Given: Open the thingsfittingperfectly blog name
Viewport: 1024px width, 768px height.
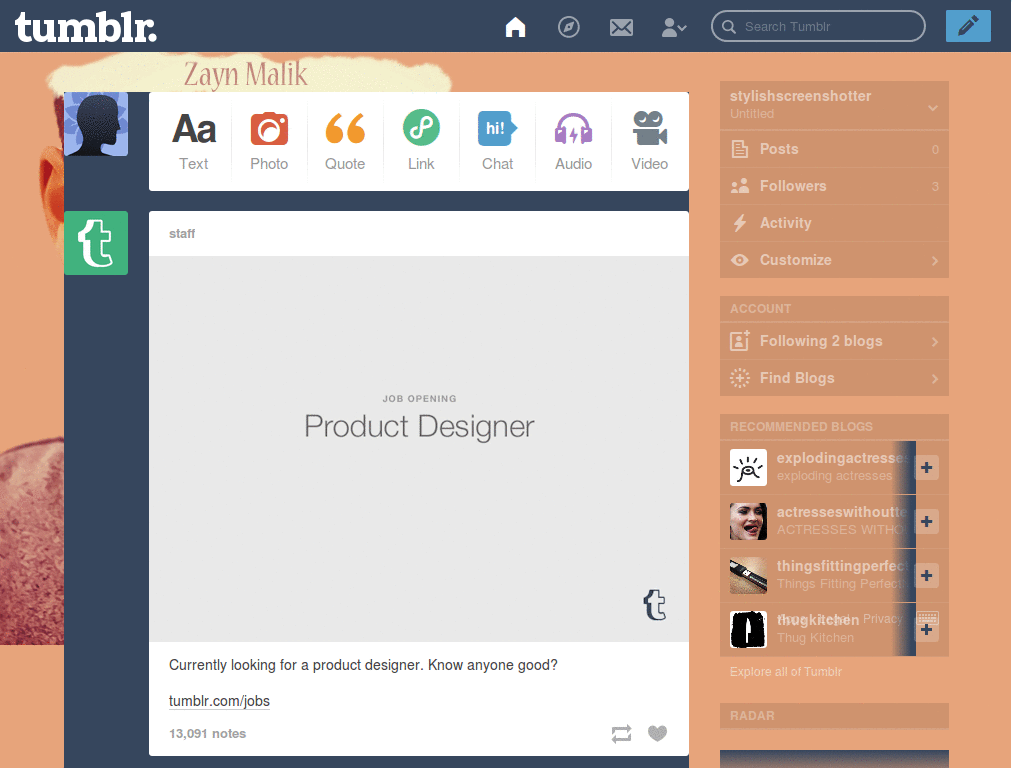Looking at the screenshot, I should (842, 566).
